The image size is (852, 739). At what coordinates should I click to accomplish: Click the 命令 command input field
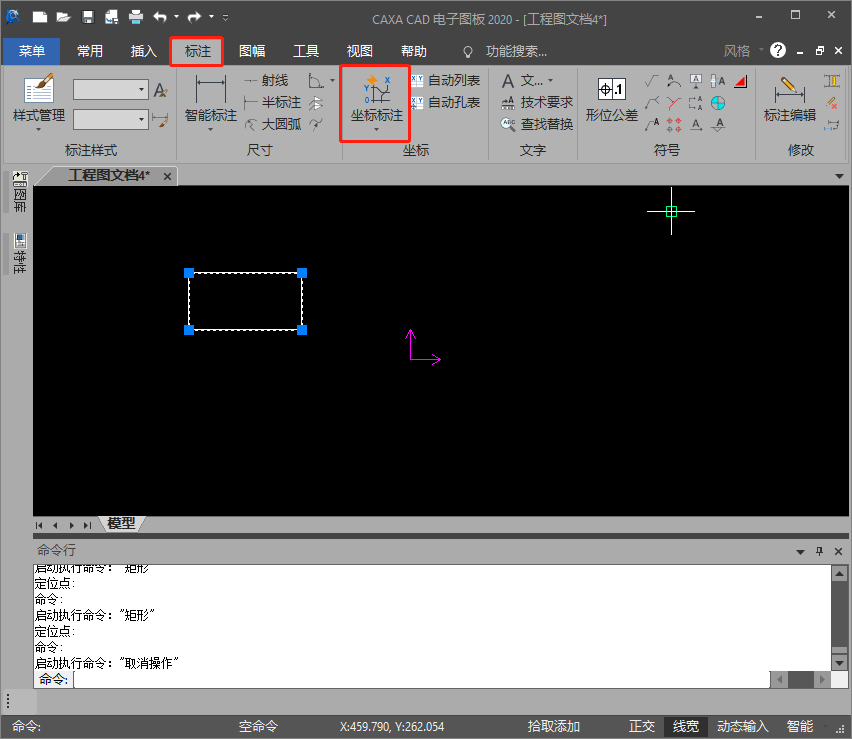(421, 679)
